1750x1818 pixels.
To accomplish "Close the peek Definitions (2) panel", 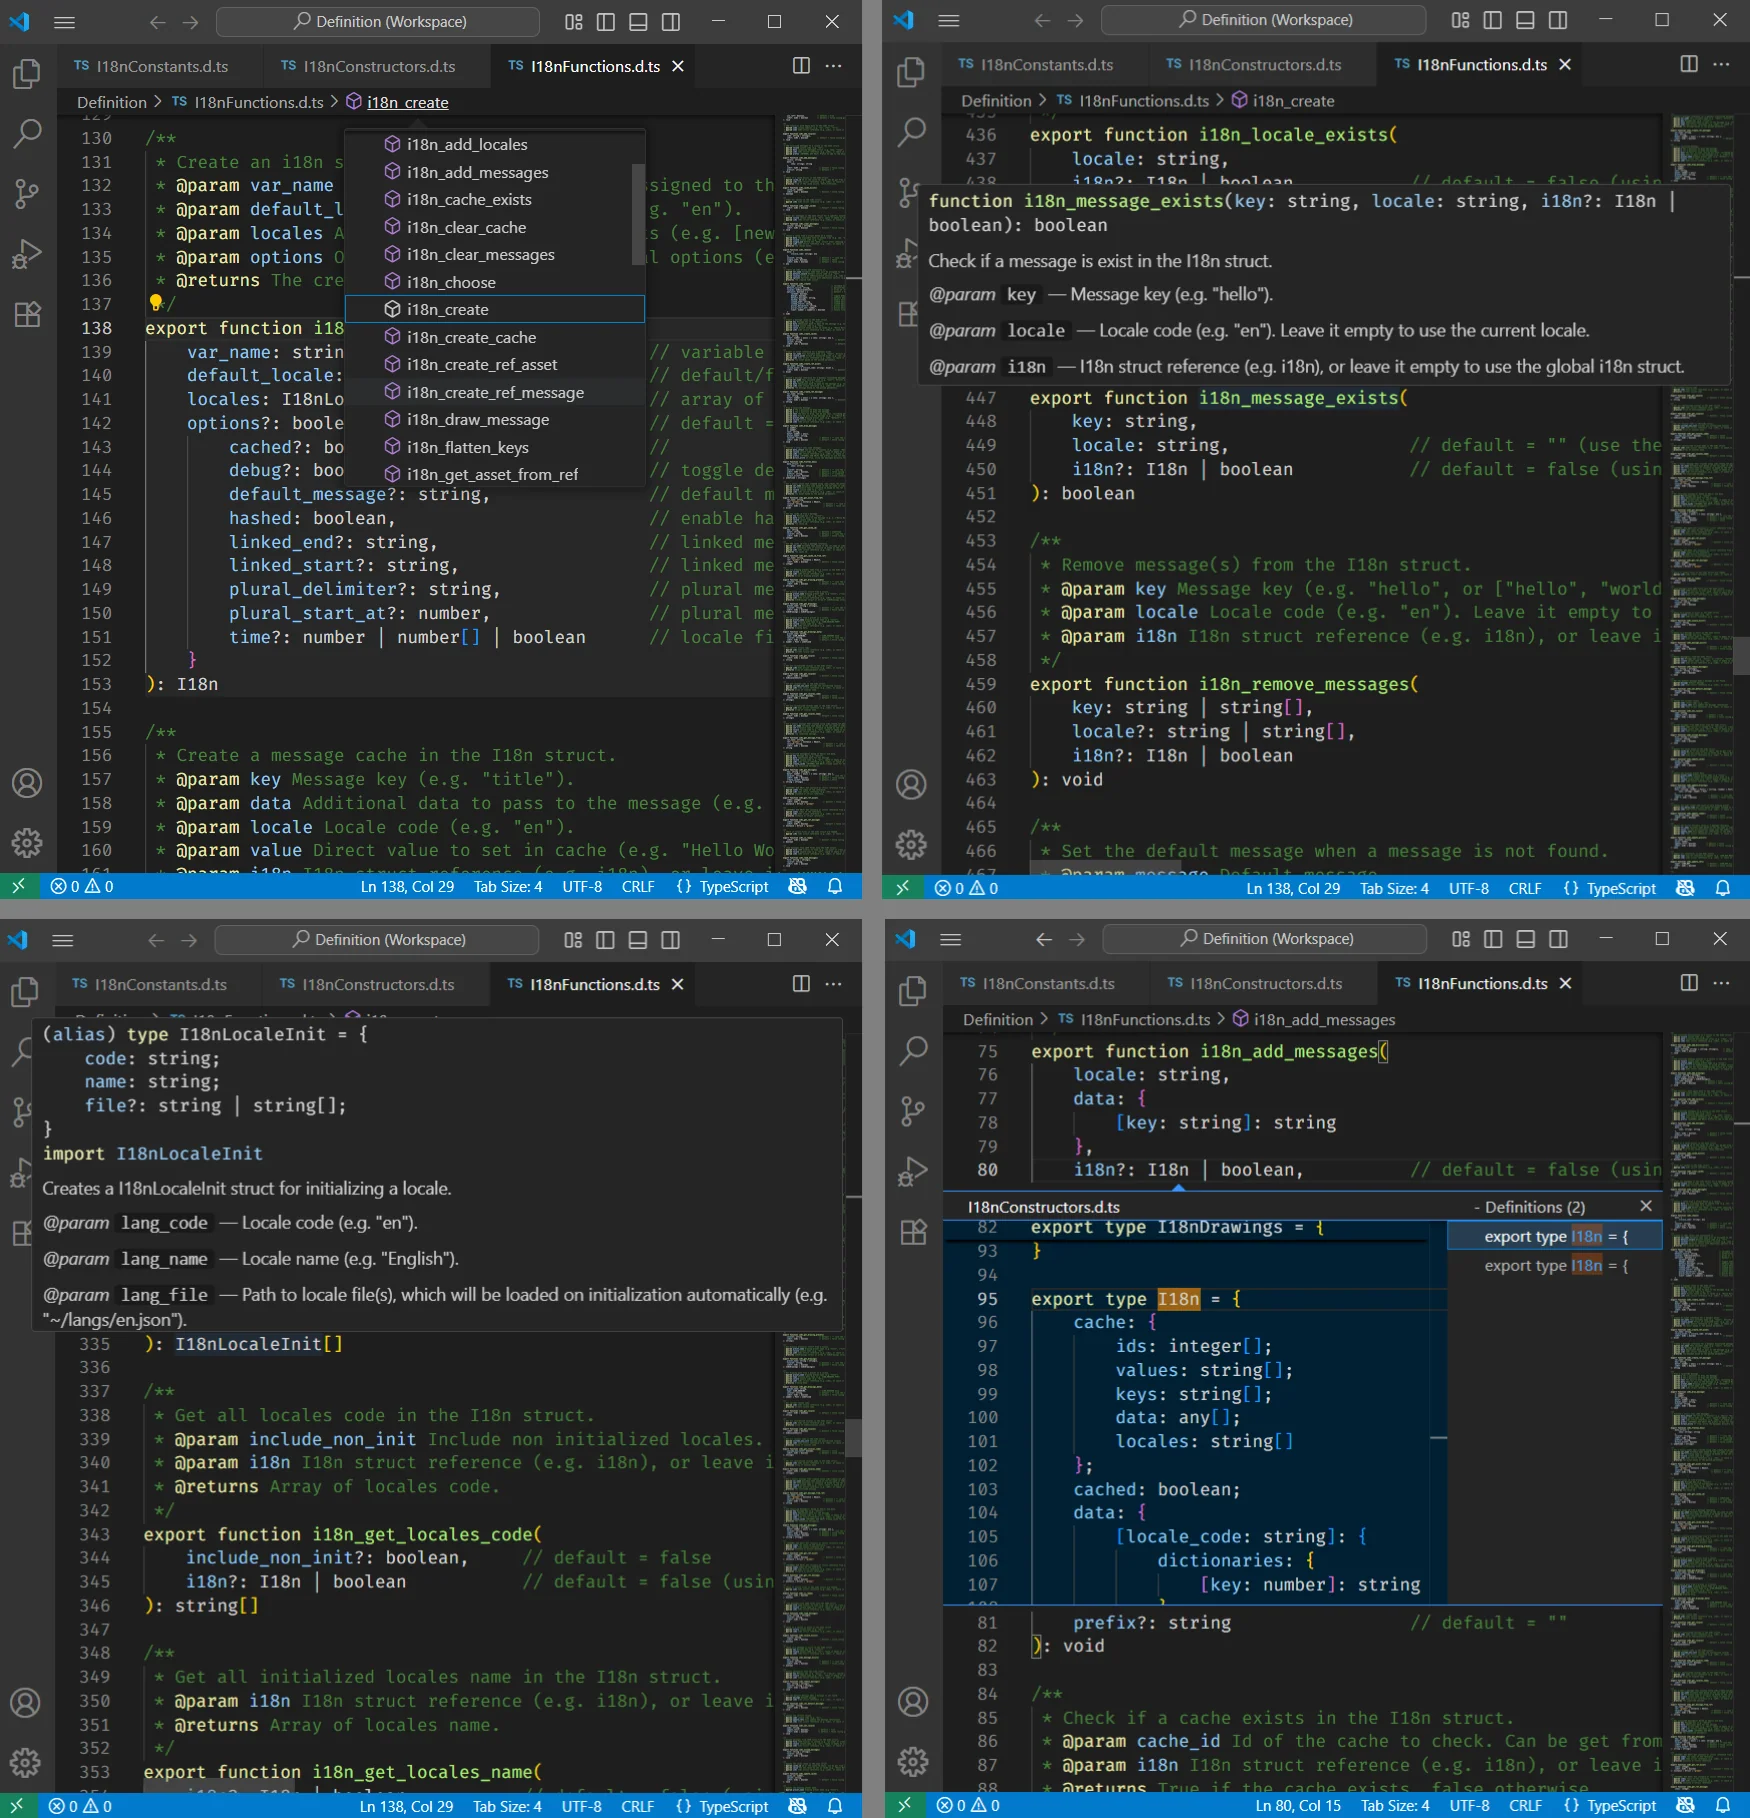I will pos(1646,1207).
